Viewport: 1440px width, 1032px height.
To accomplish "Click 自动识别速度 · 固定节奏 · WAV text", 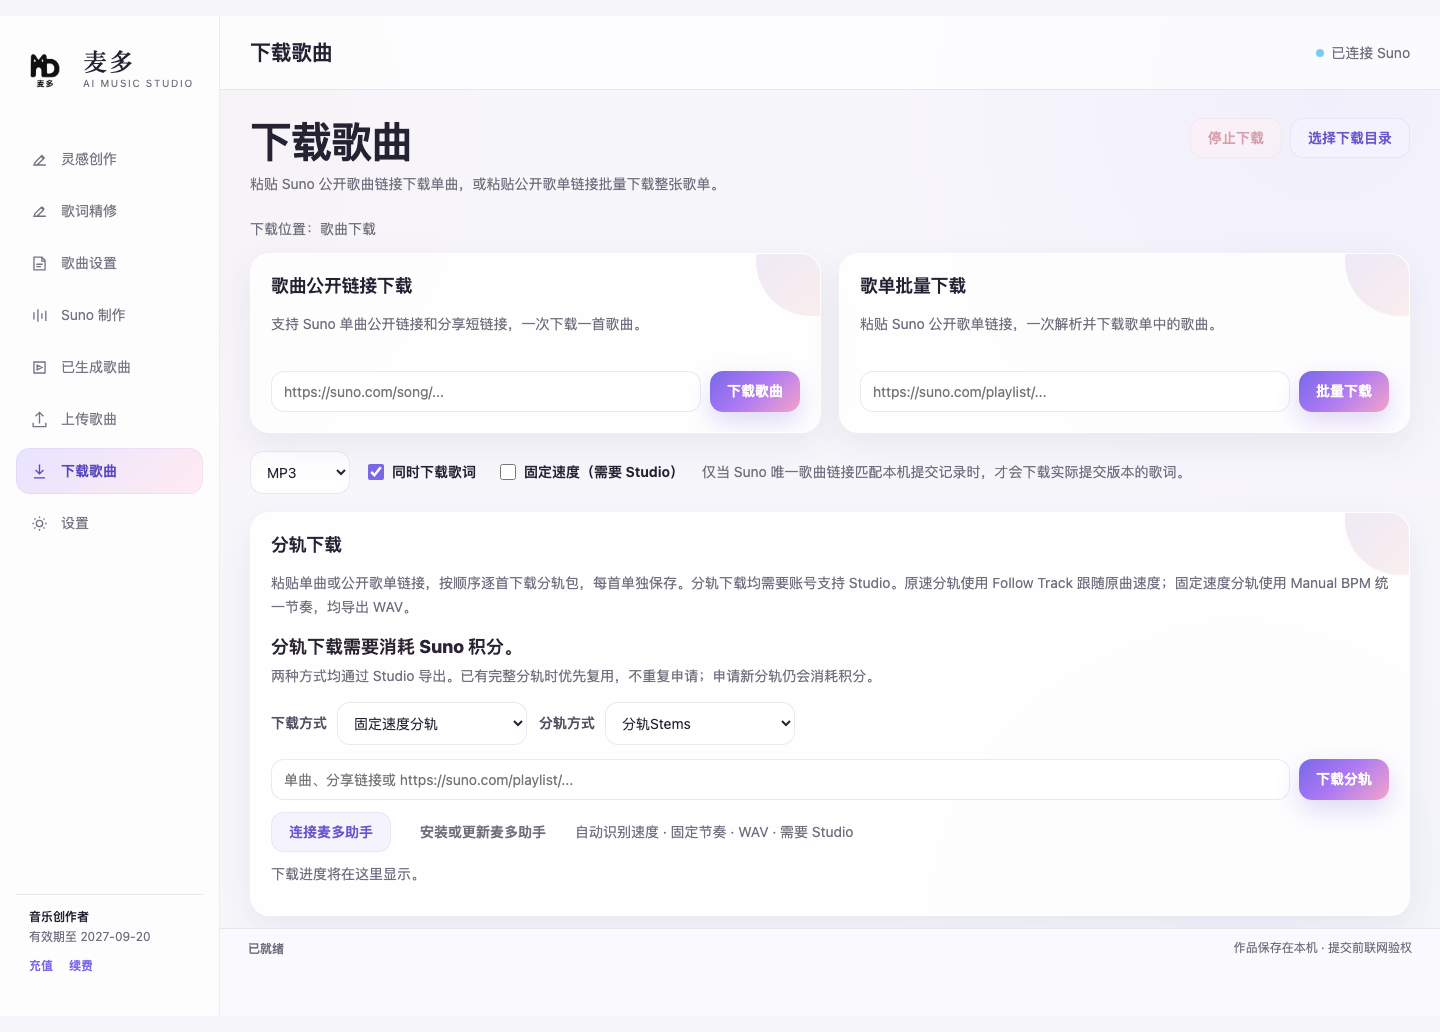I will pos(672,832).
